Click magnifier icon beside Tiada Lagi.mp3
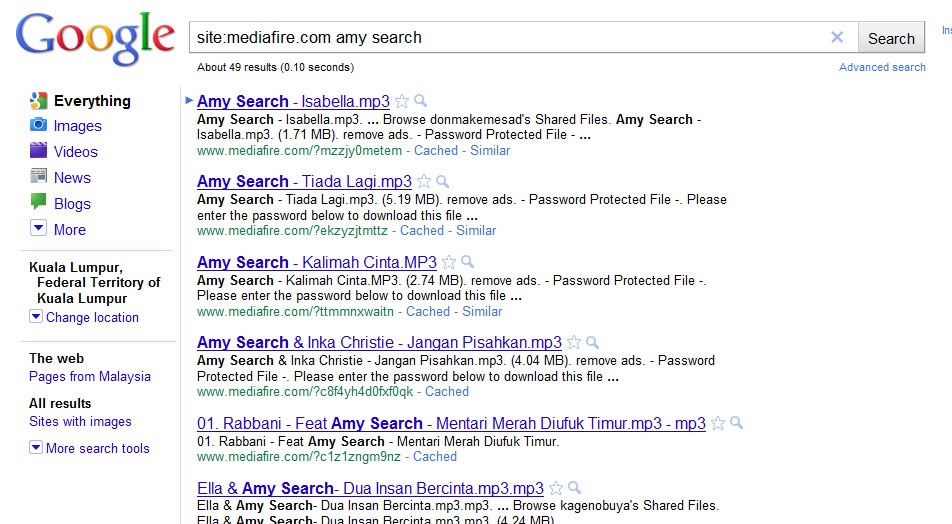Viewport: 952px width, 524px height. point(443,181)
